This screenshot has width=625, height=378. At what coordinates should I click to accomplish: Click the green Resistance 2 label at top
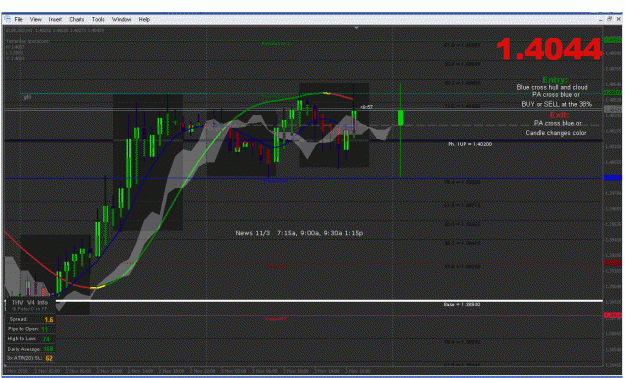pyautogui.click(x=276, y=43)
